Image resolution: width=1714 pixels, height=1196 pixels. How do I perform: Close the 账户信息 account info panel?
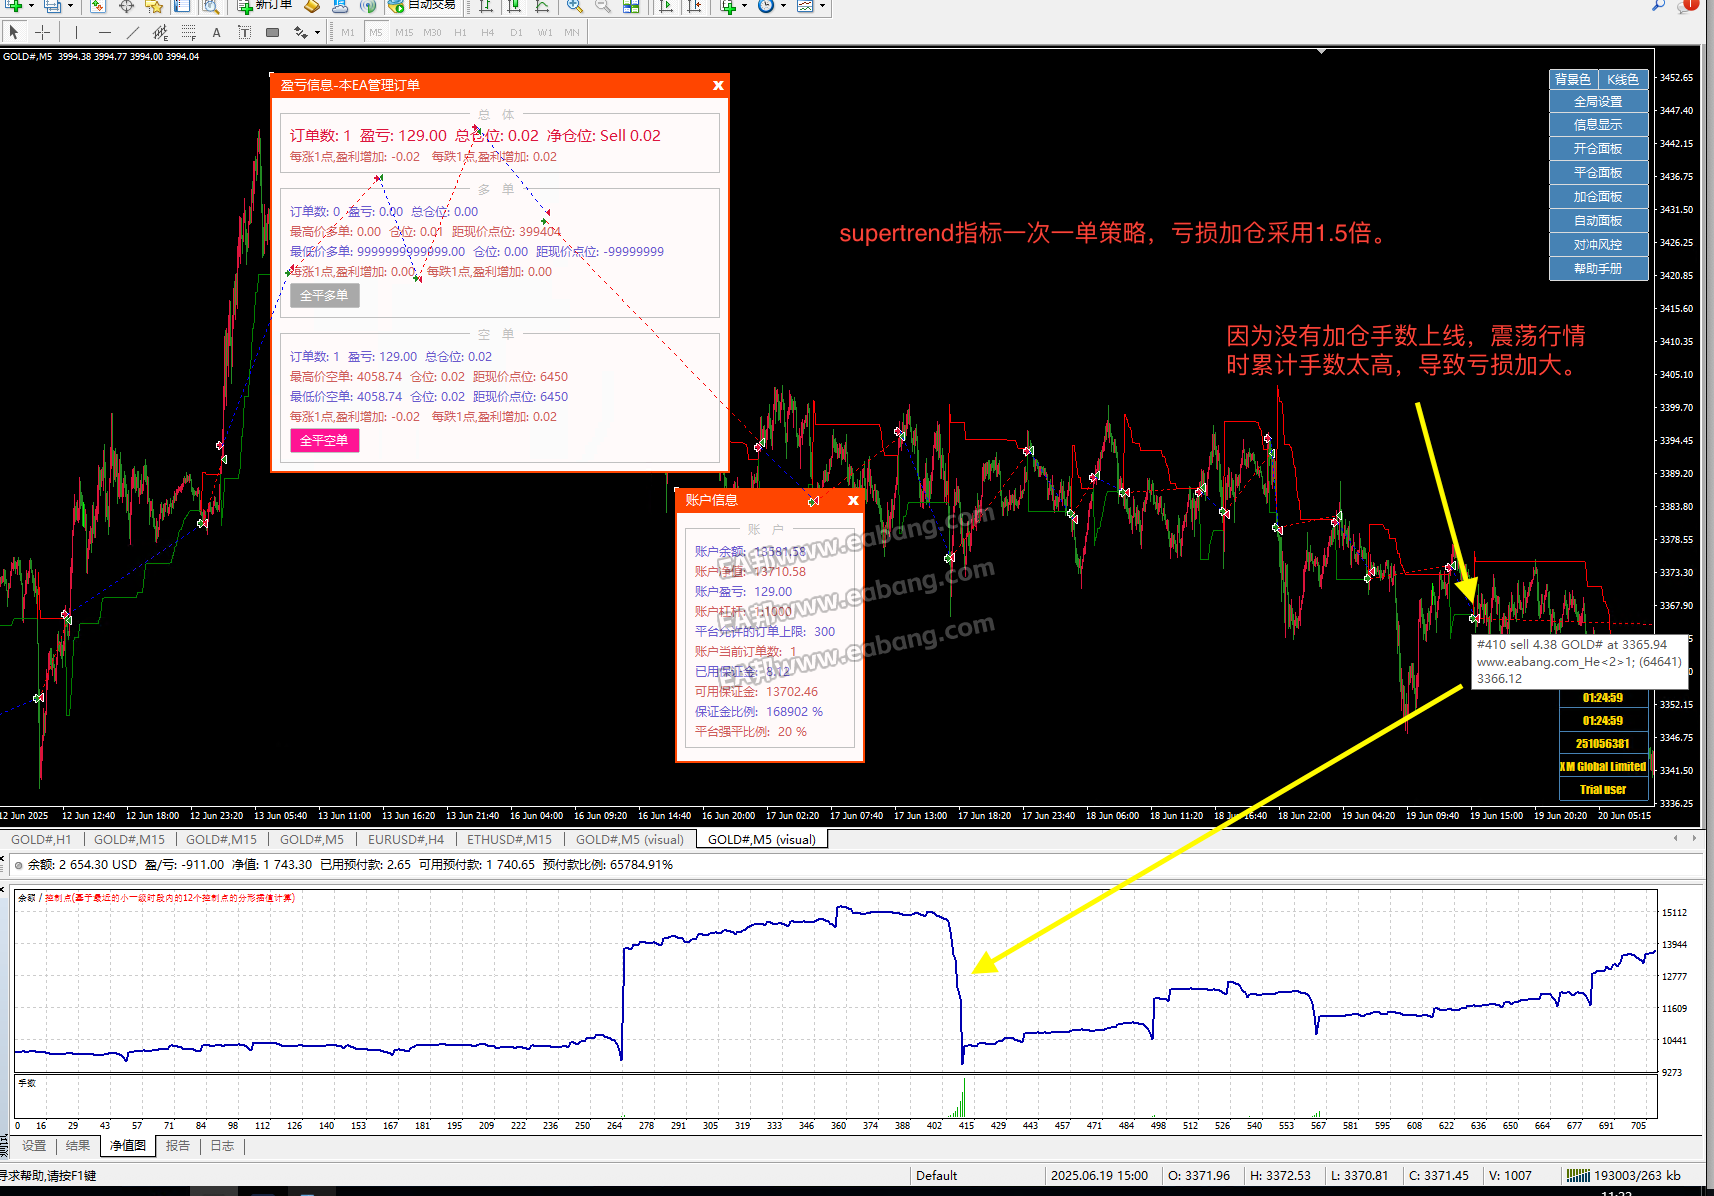853,500
